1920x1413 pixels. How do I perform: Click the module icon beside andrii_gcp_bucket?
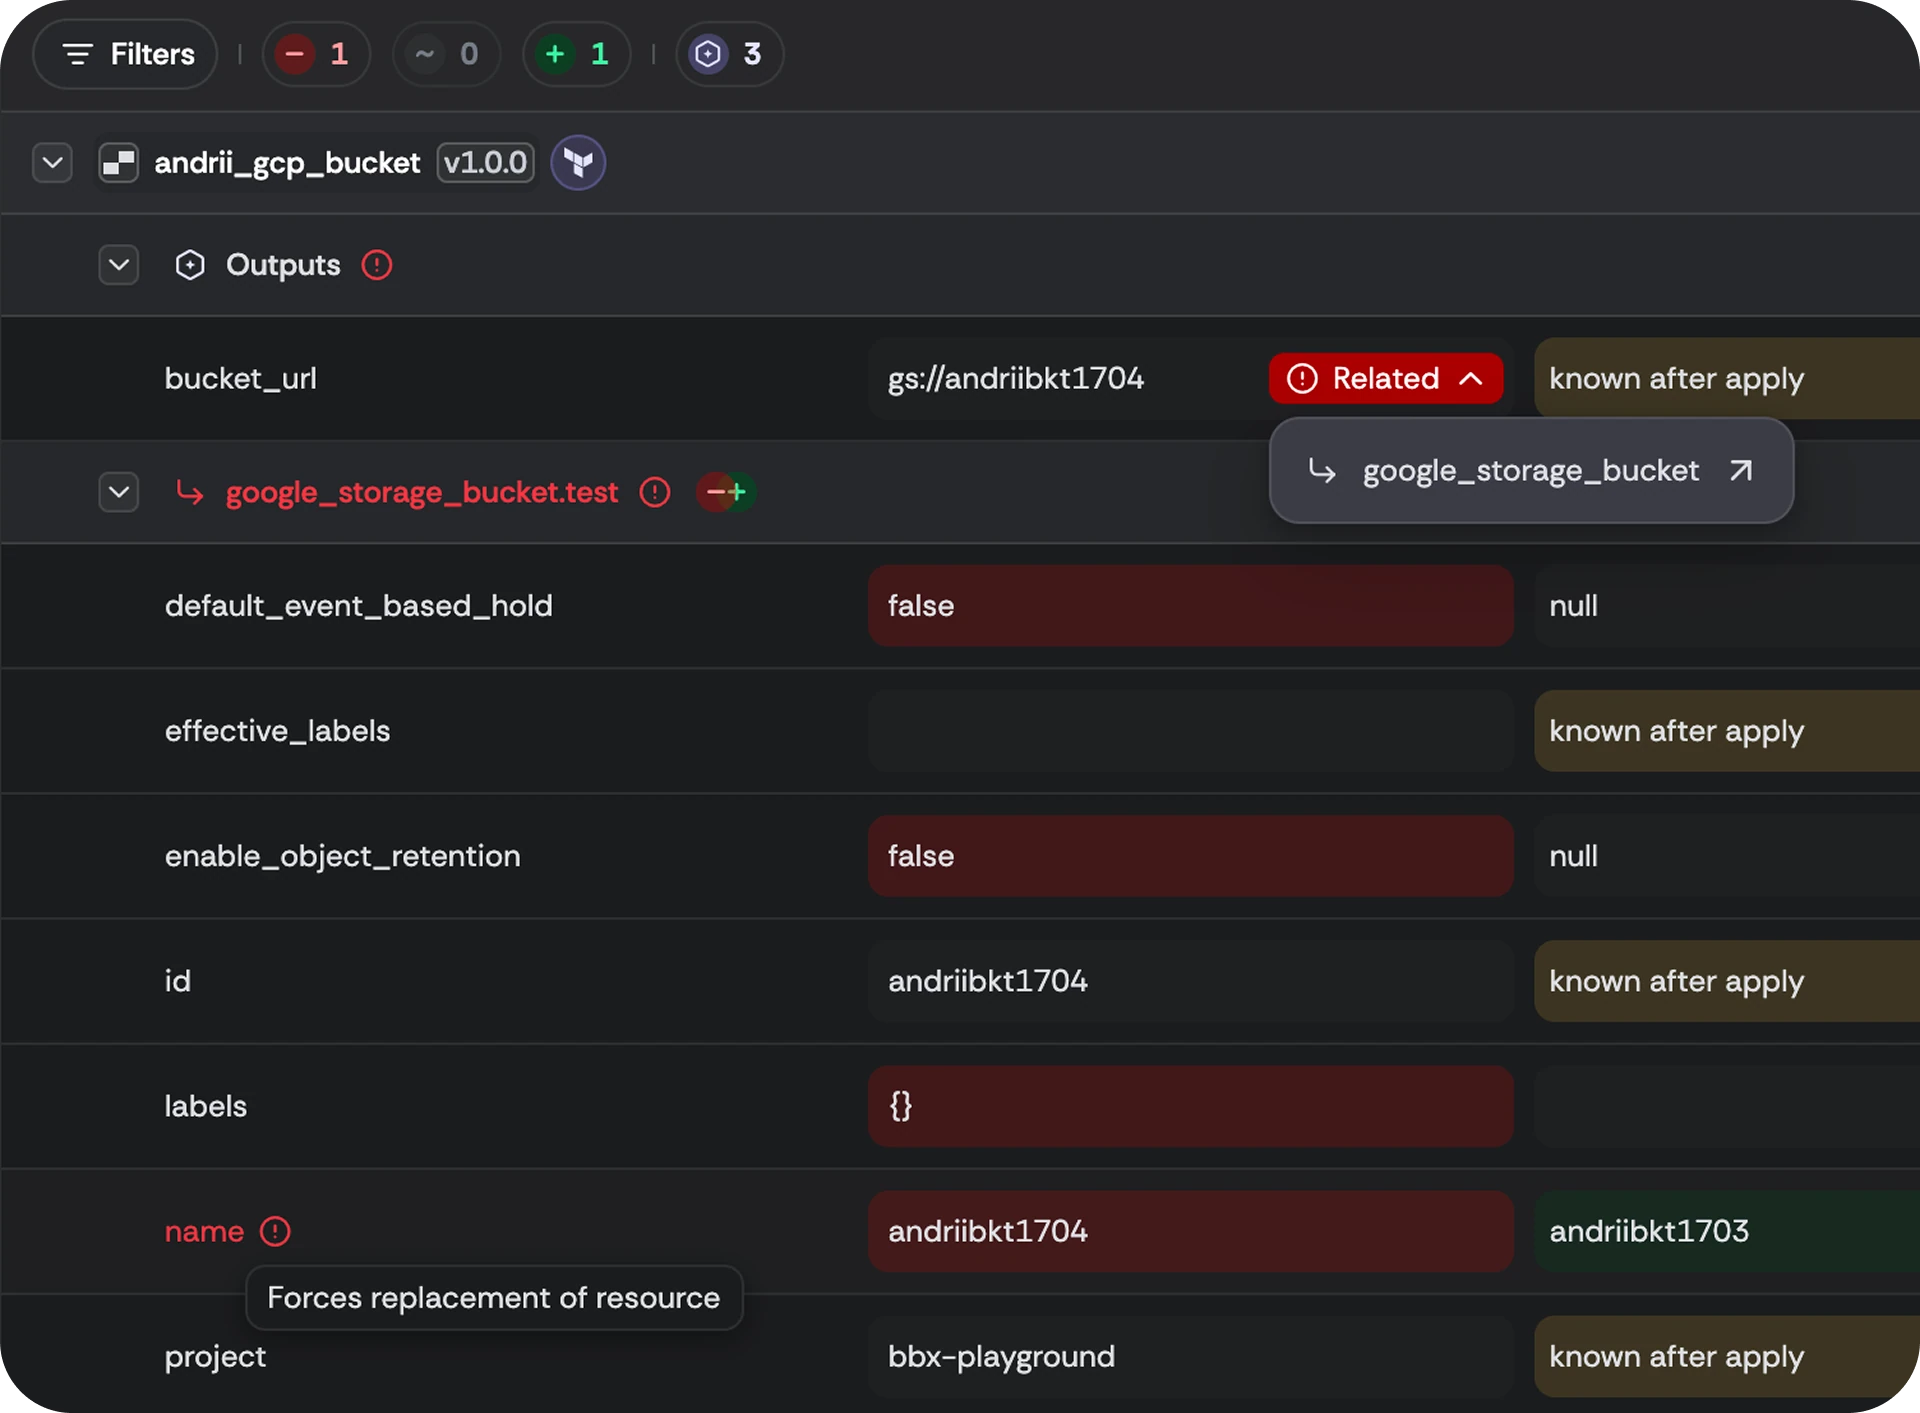point(119,162)
